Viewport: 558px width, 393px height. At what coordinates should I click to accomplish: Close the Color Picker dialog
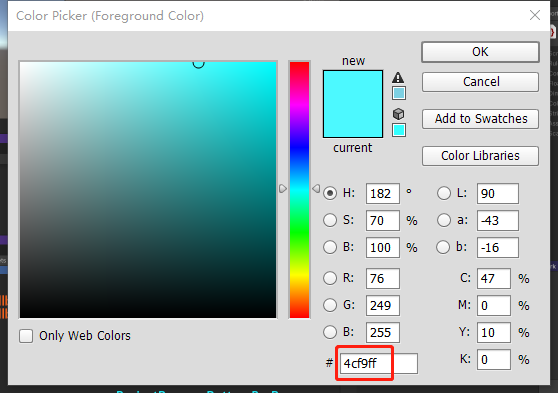pyautogui.click(x=535, y=15)
